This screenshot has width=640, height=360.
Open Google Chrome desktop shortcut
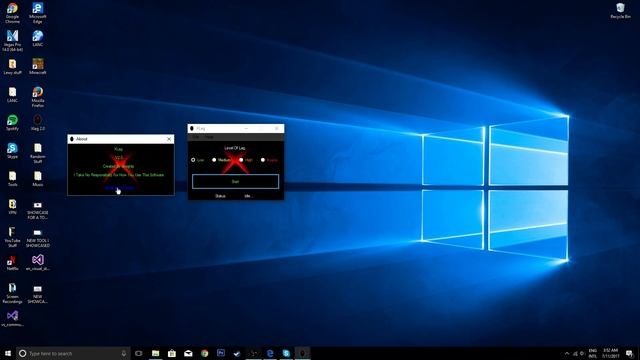click(x=12, y=12)
